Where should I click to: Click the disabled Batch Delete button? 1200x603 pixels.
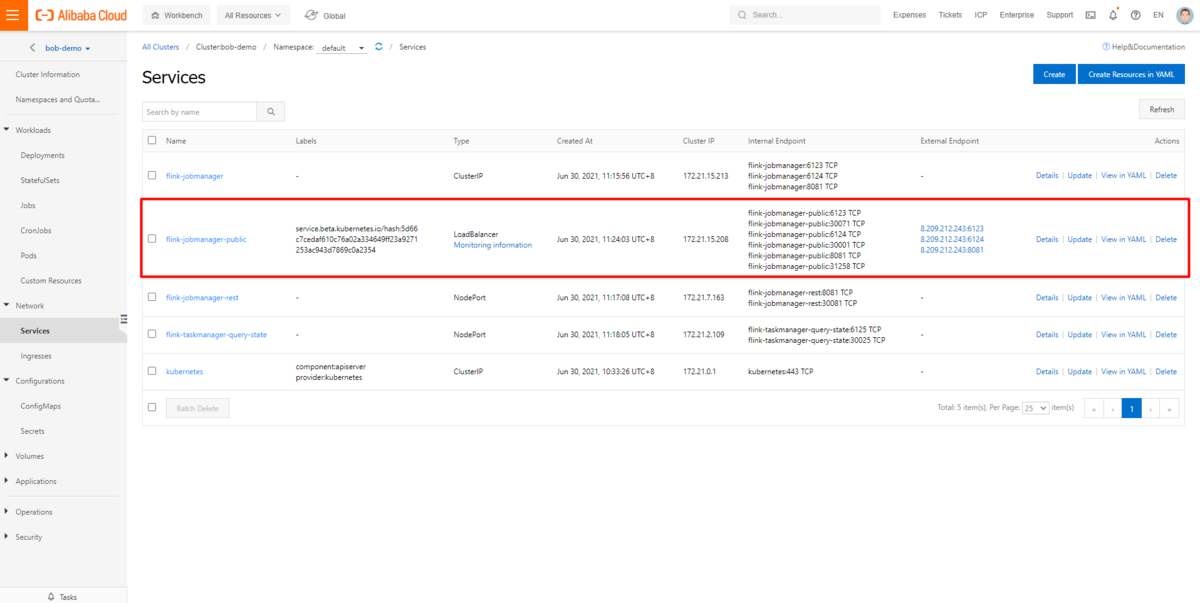click(x=197, y=408)
